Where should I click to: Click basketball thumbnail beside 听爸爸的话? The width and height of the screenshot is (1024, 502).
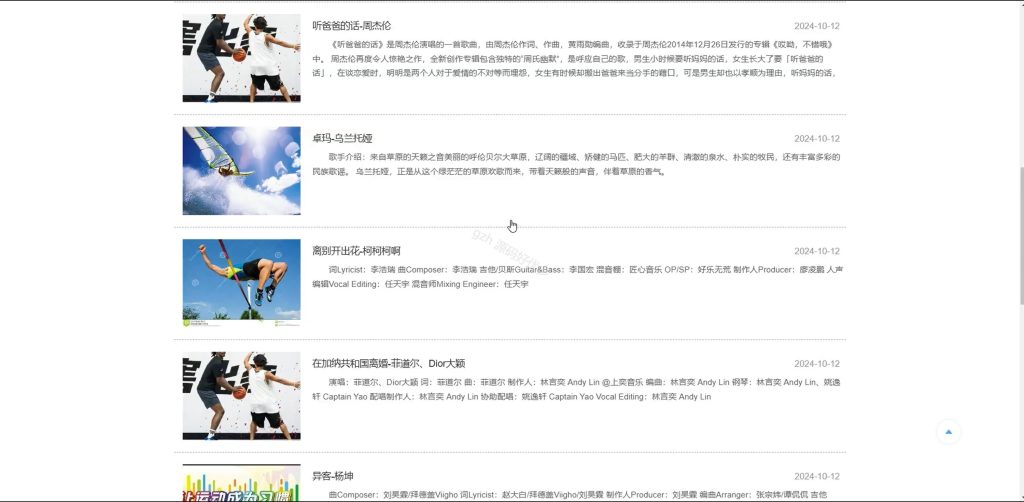pos(242,58)
